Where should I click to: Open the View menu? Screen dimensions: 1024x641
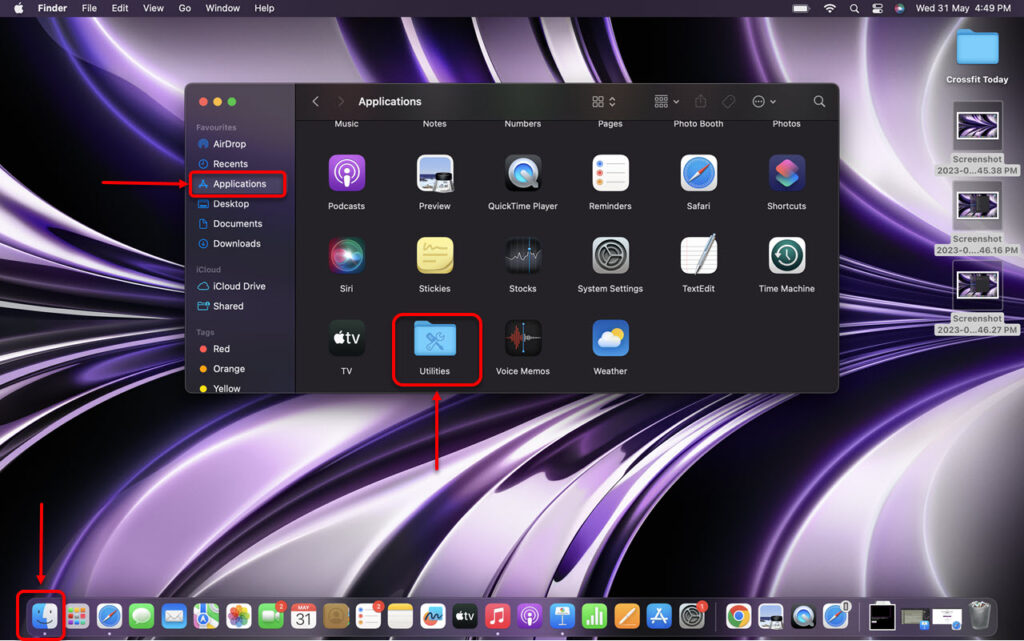coord(153,8)
